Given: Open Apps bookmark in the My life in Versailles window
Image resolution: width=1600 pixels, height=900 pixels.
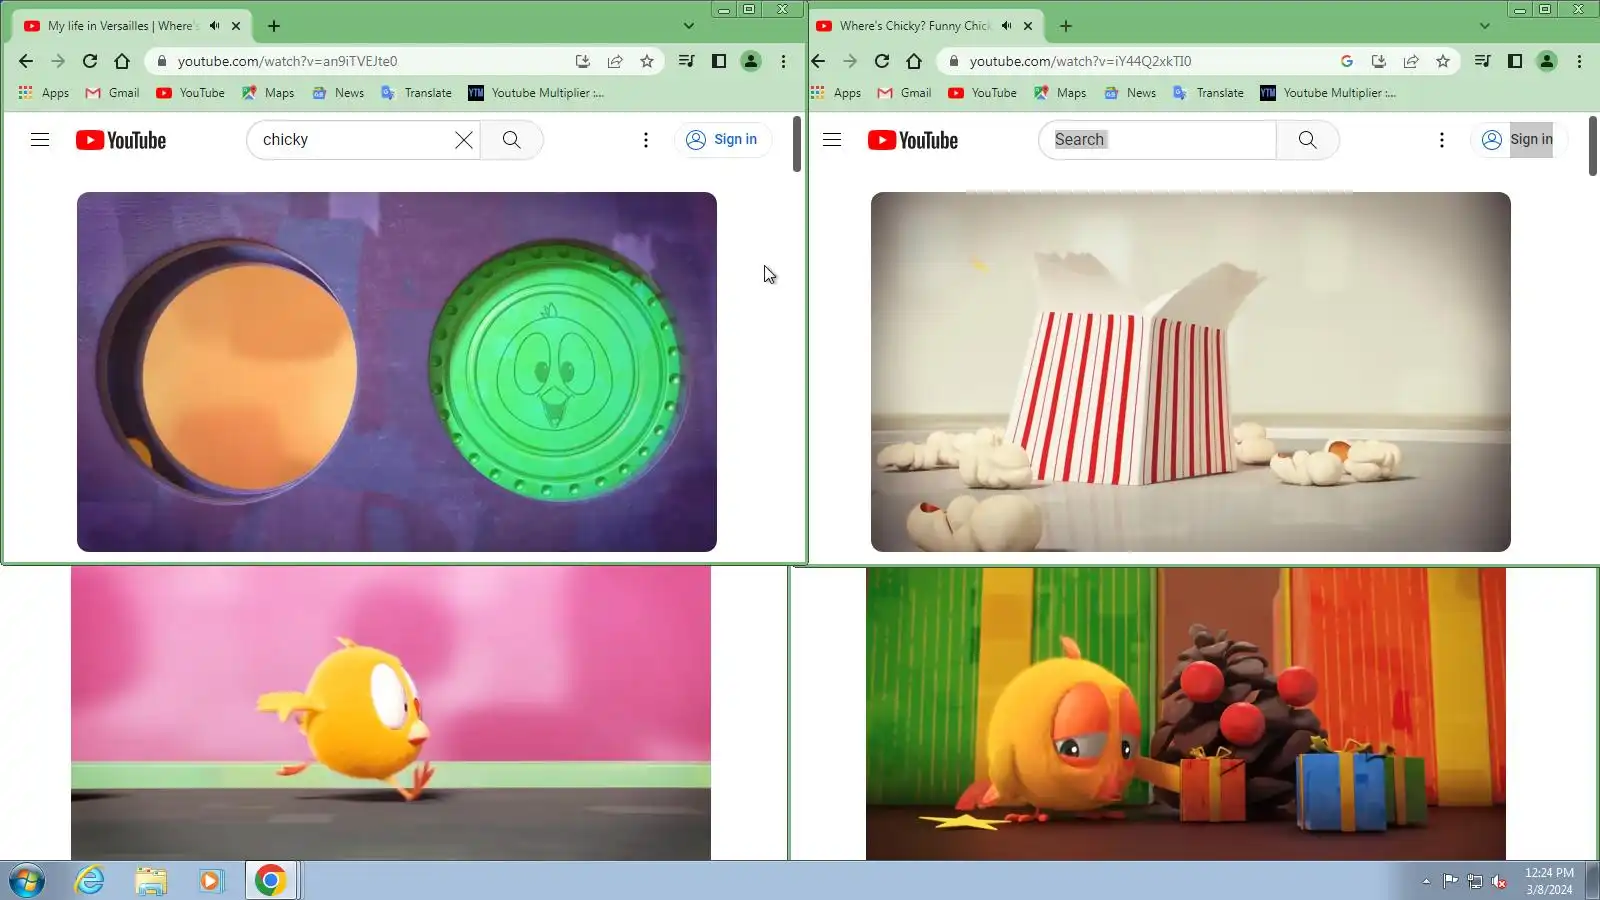Looking at the screenshot, I should point(44,93).
